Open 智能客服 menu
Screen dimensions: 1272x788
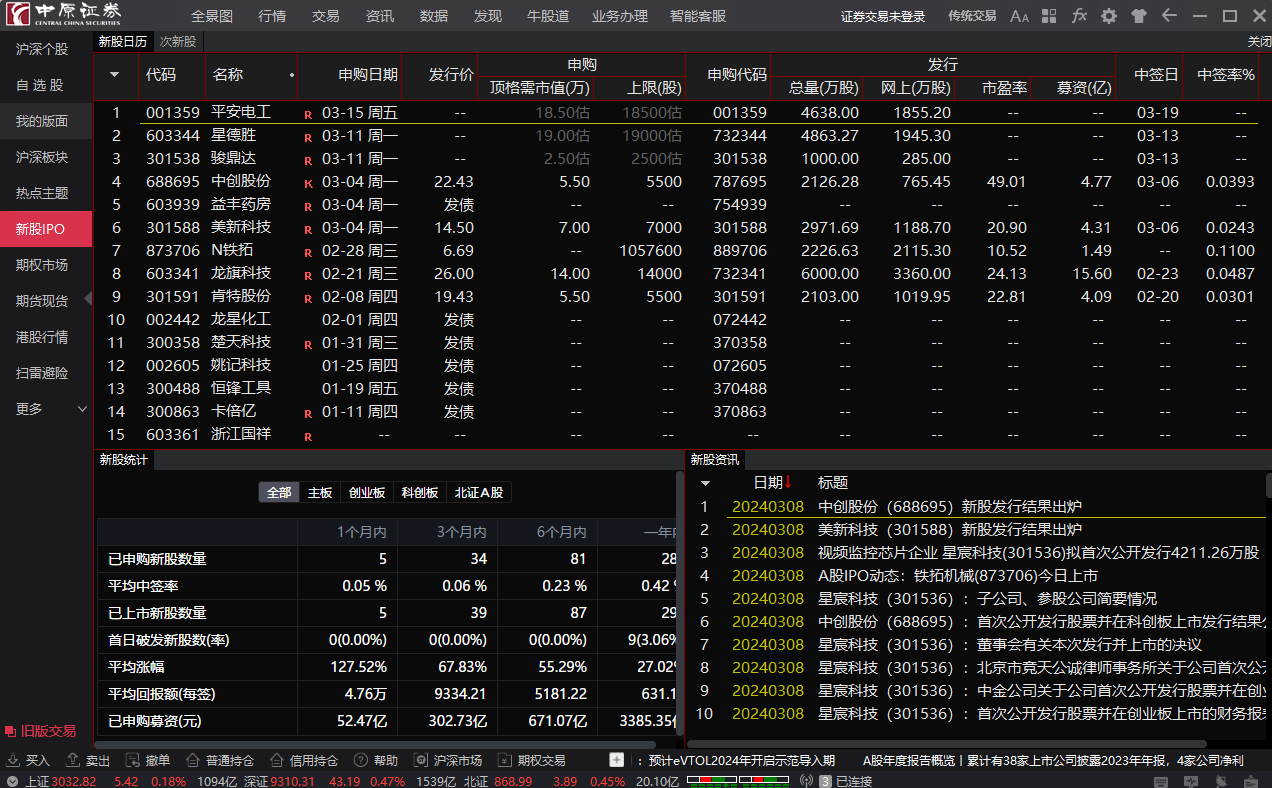pos(698,16)
